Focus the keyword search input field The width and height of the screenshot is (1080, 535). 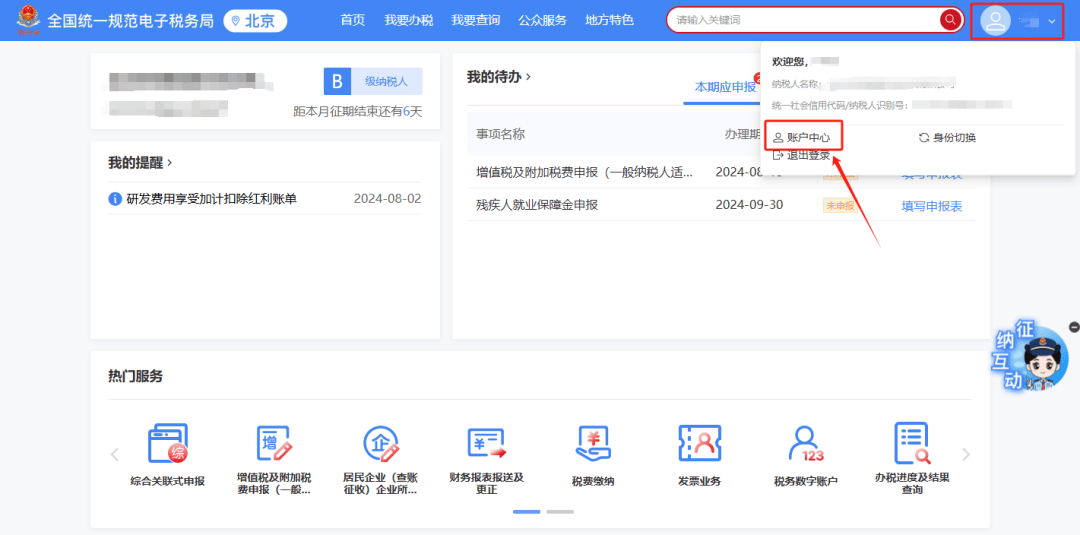click(x=804, y=20)
